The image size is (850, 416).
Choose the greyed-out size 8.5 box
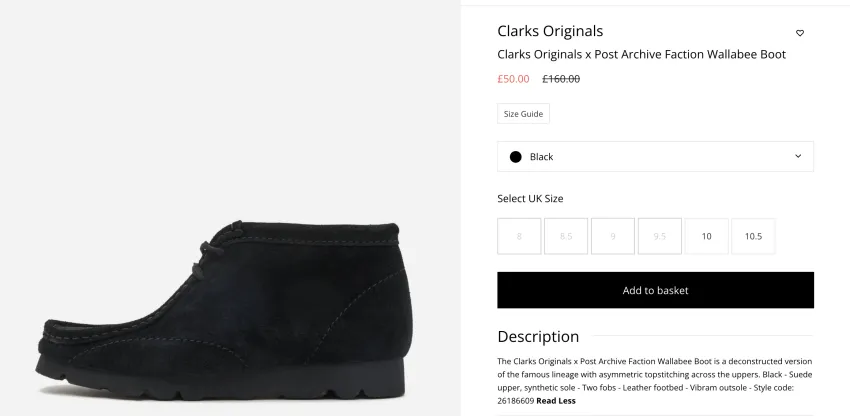[x=566, y=236]
